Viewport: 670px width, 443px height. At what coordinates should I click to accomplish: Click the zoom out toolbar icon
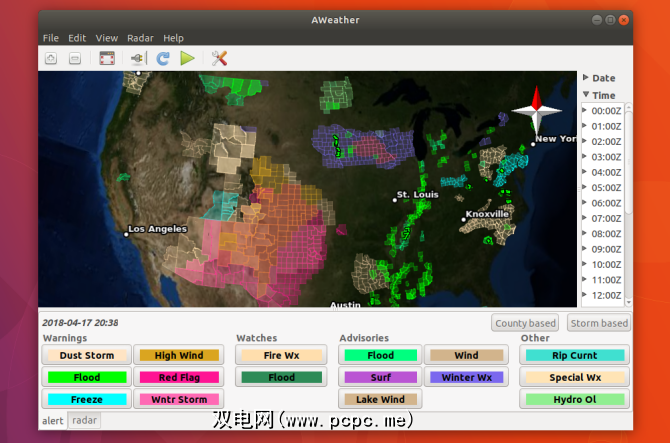(75, 58)
